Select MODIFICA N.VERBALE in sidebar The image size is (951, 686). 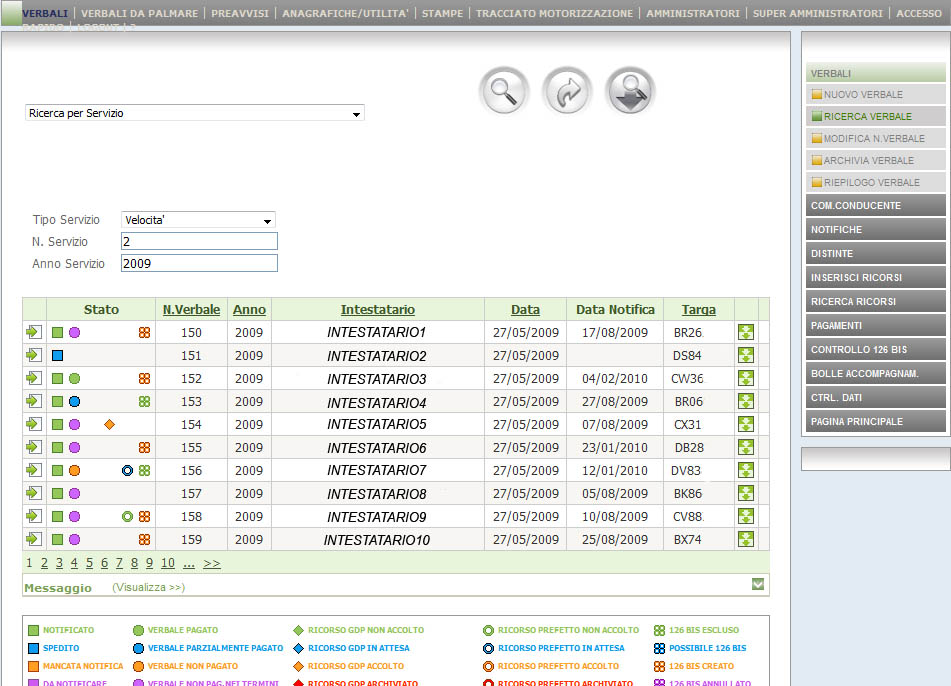[876, 138]
